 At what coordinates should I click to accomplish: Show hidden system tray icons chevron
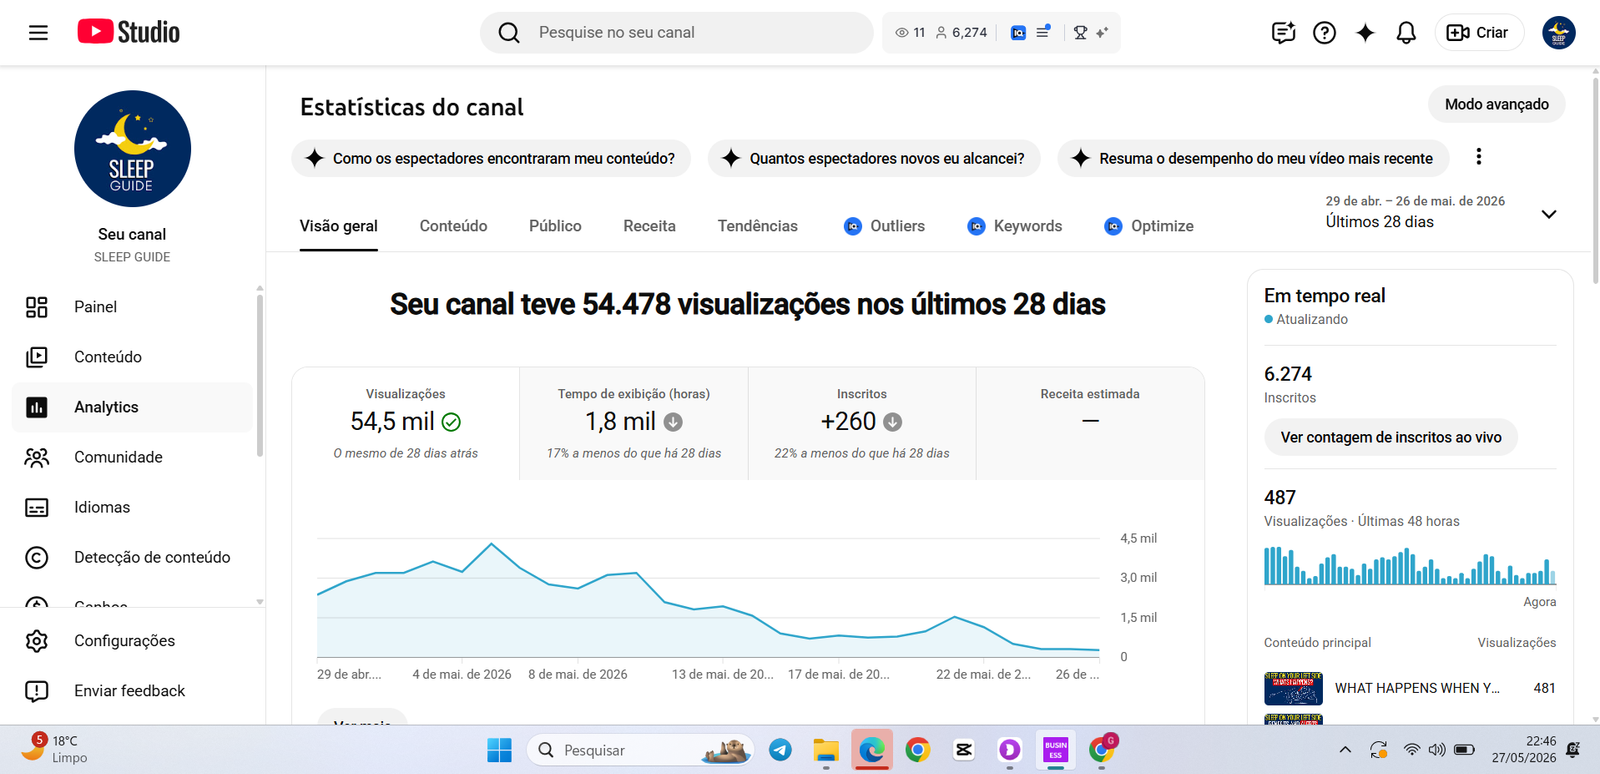1345,750
